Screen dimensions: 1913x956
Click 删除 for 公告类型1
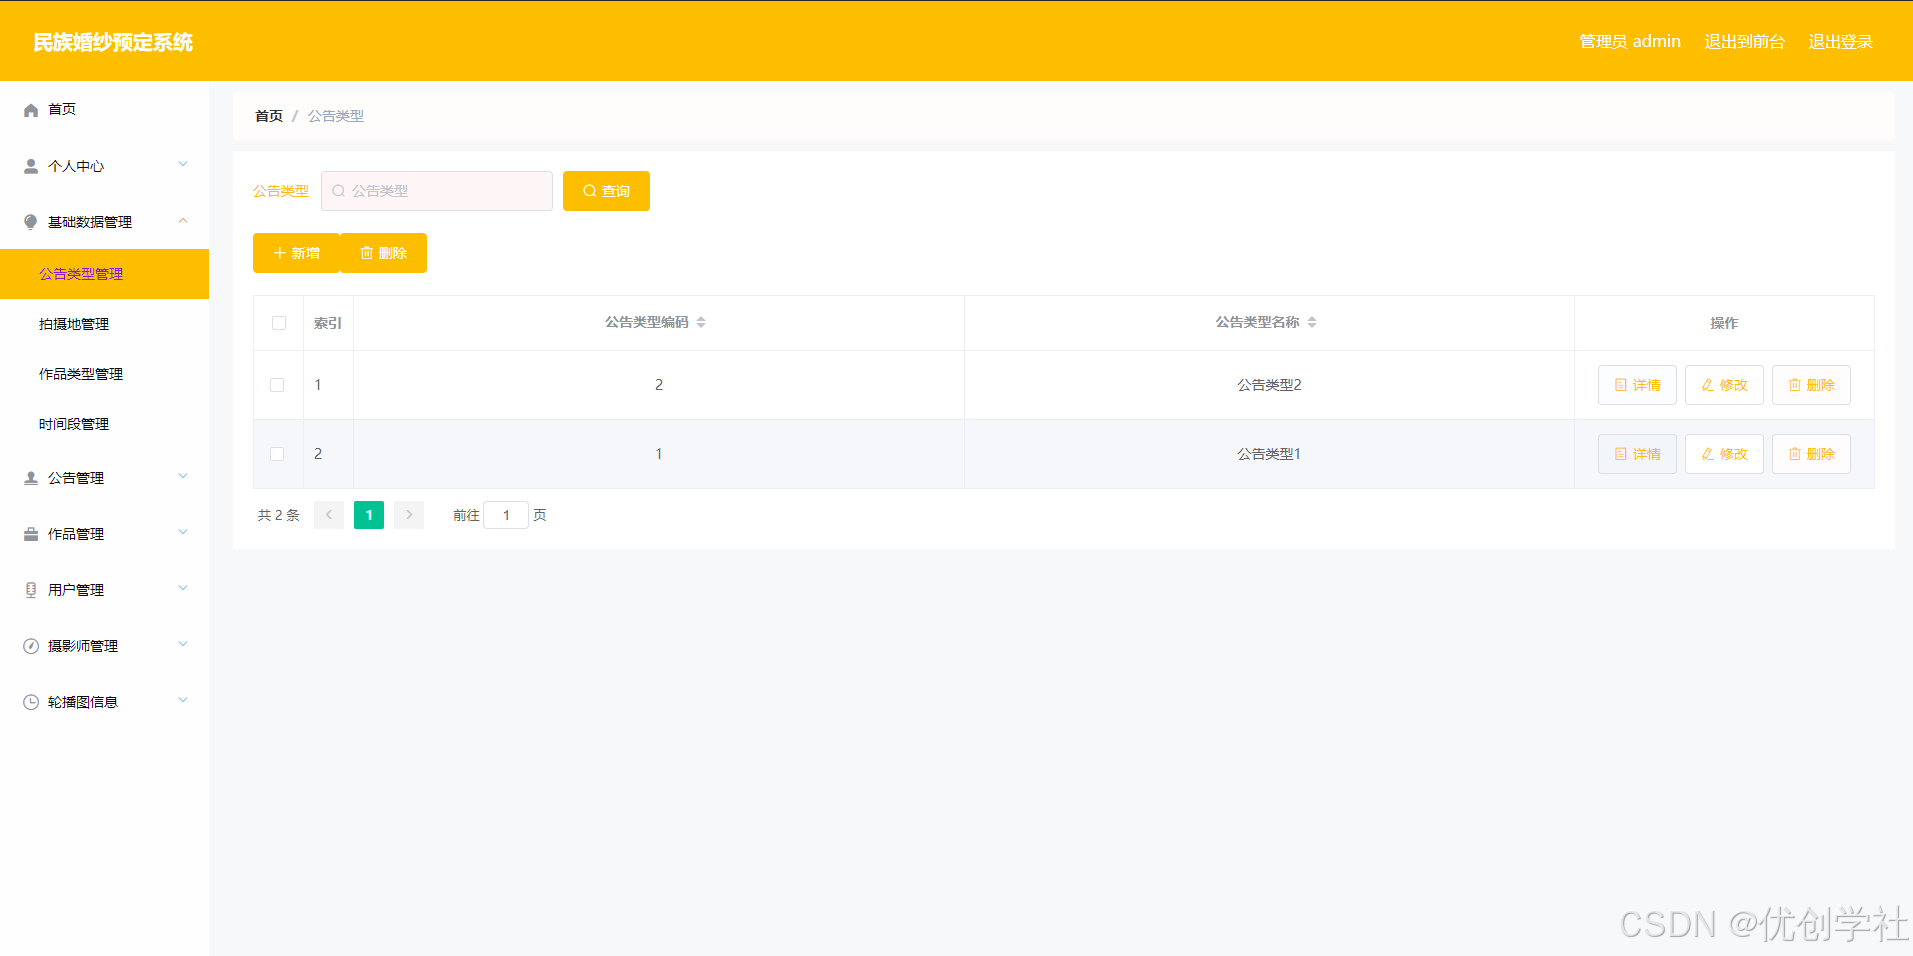(1811, 454)
